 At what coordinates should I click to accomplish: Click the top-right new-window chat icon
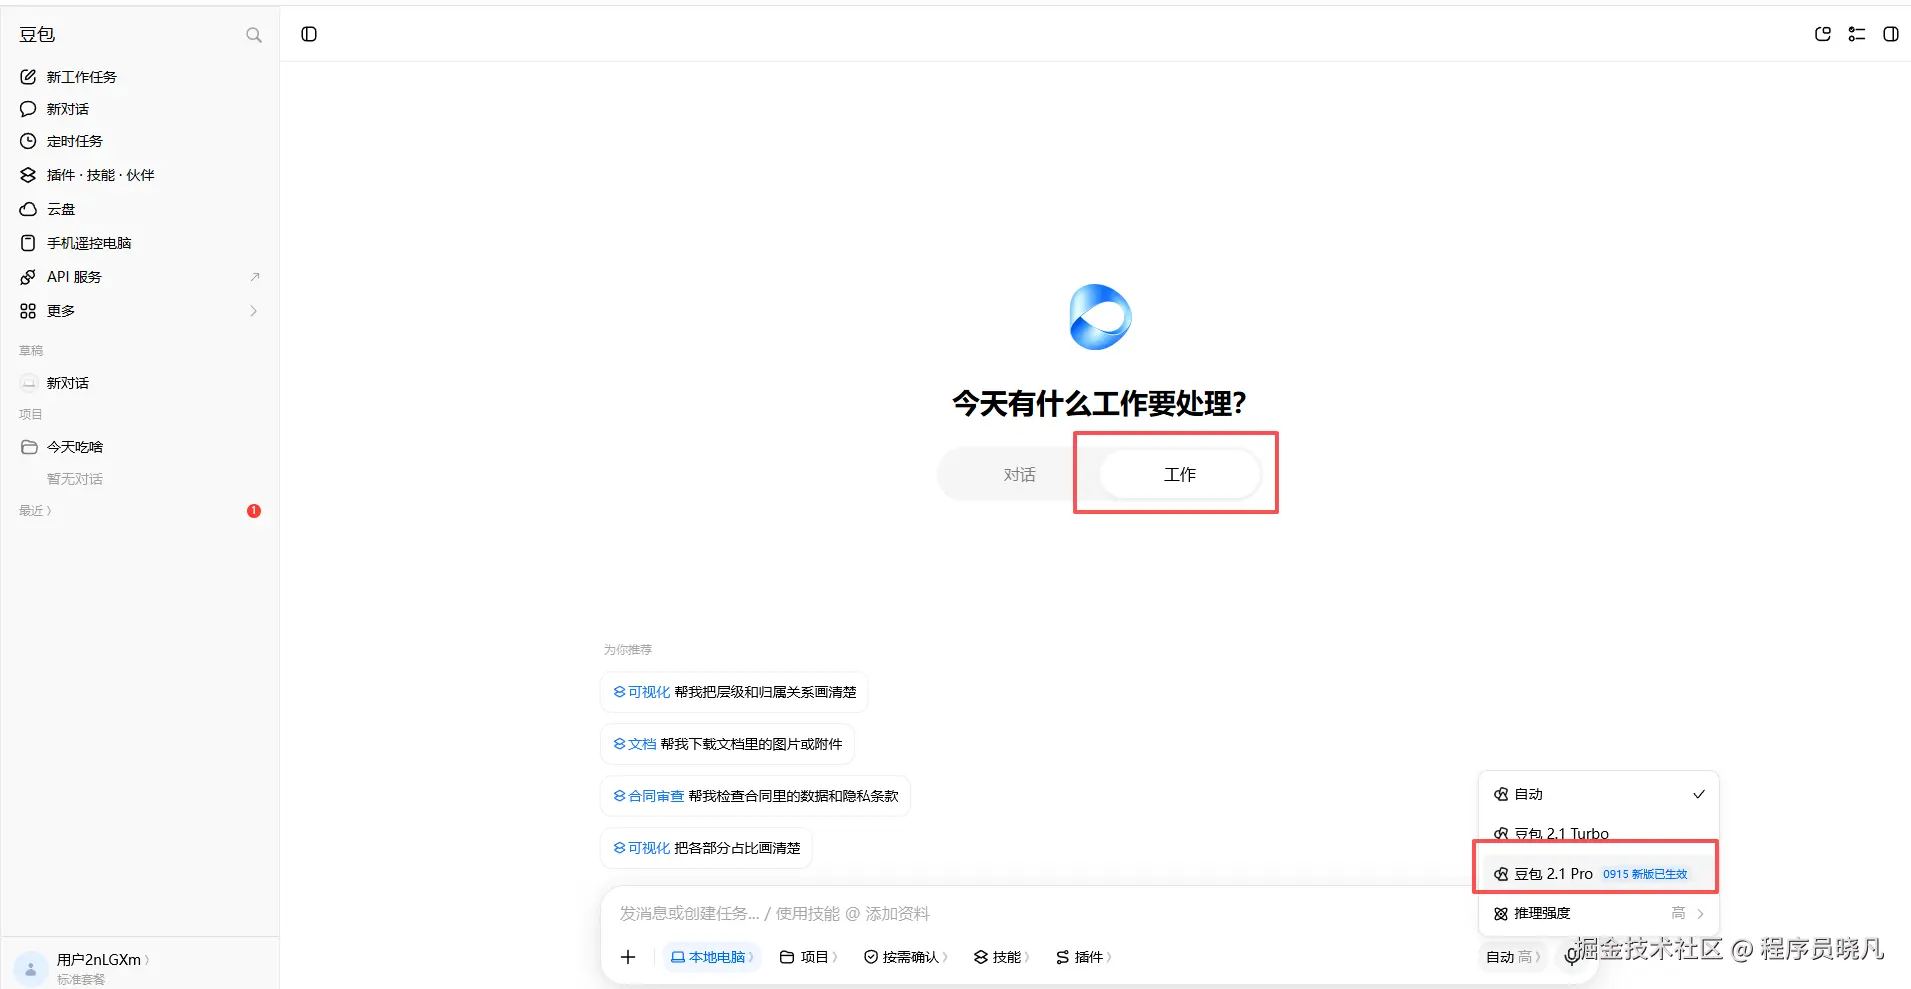[x=1823, y=34]
